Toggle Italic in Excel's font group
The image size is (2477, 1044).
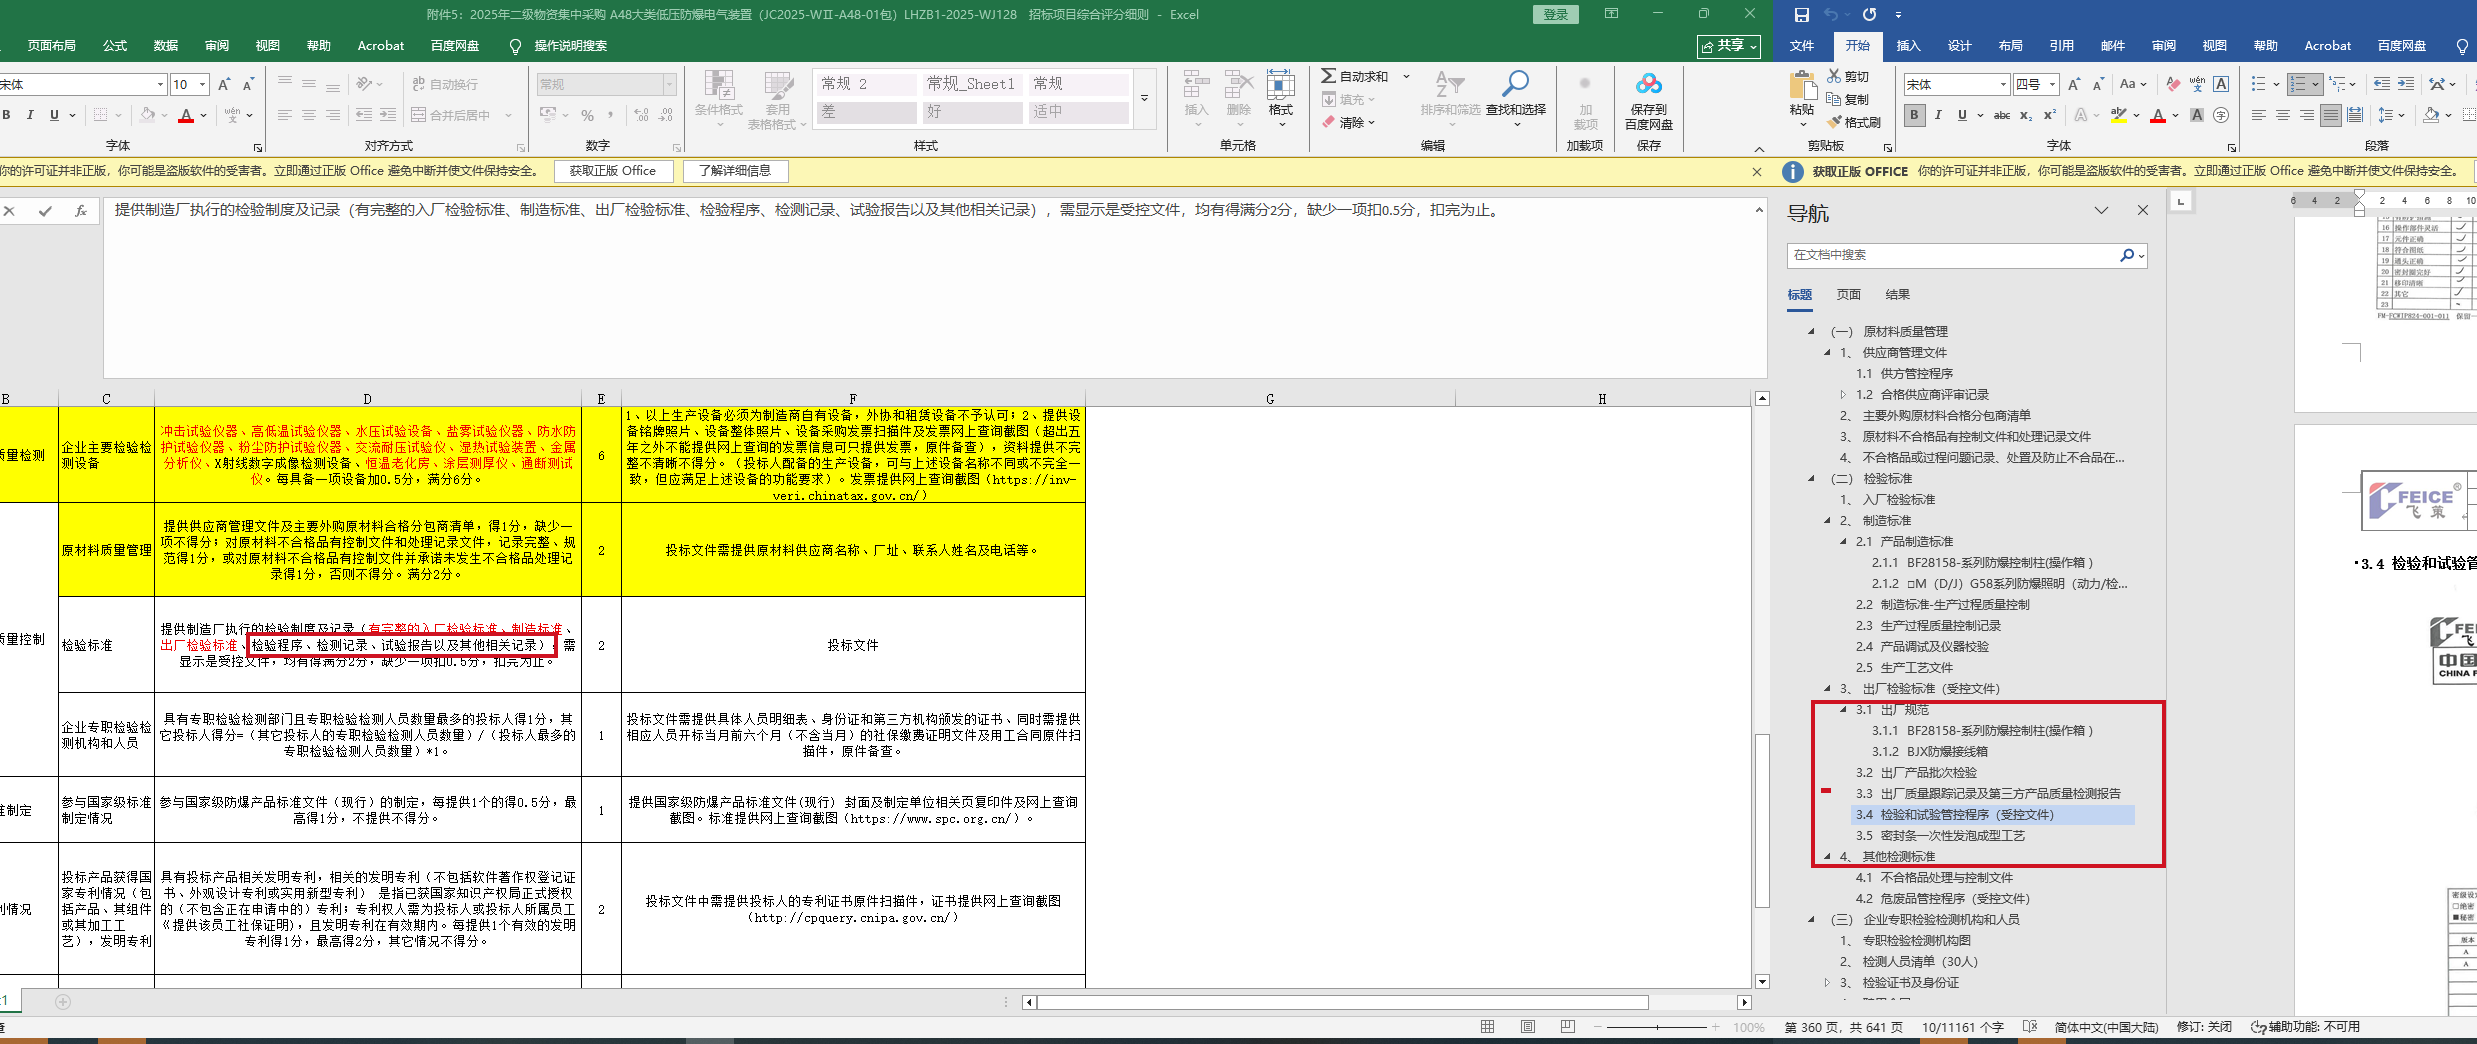click(x=30, y=115)
